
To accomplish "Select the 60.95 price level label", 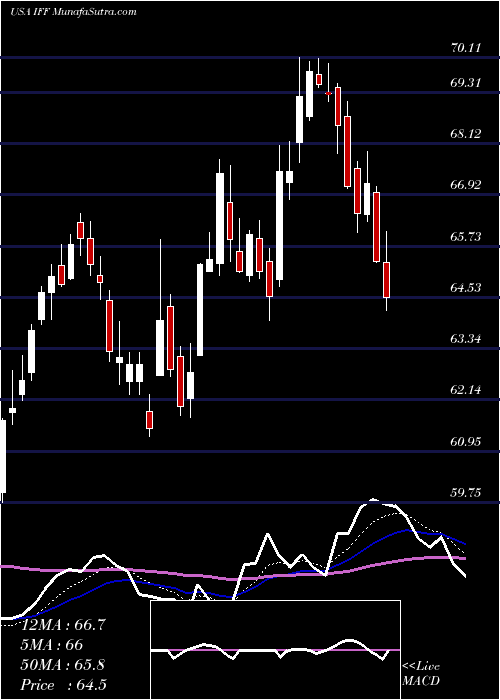I will [465, 442].
